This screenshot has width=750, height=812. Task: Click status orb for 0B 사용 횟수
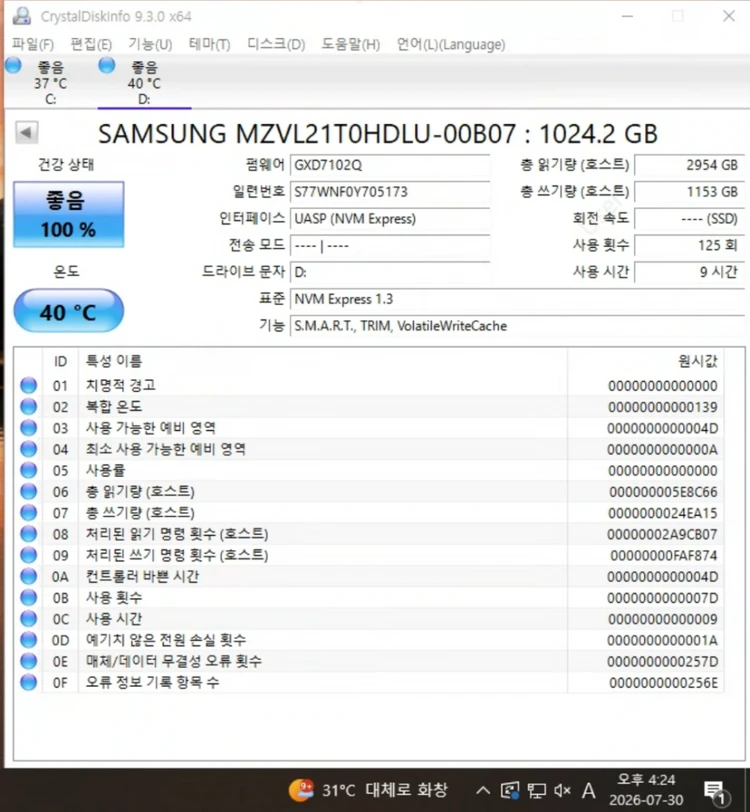28,598
